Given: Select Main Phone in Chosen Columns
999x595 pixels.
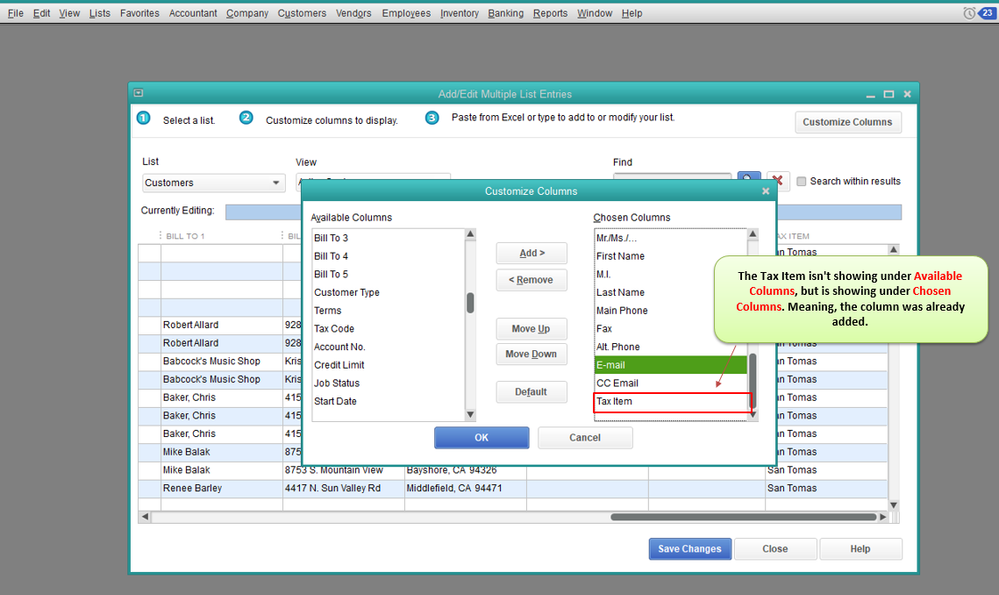Looking at the screenshot, I should tap(670, 310).
